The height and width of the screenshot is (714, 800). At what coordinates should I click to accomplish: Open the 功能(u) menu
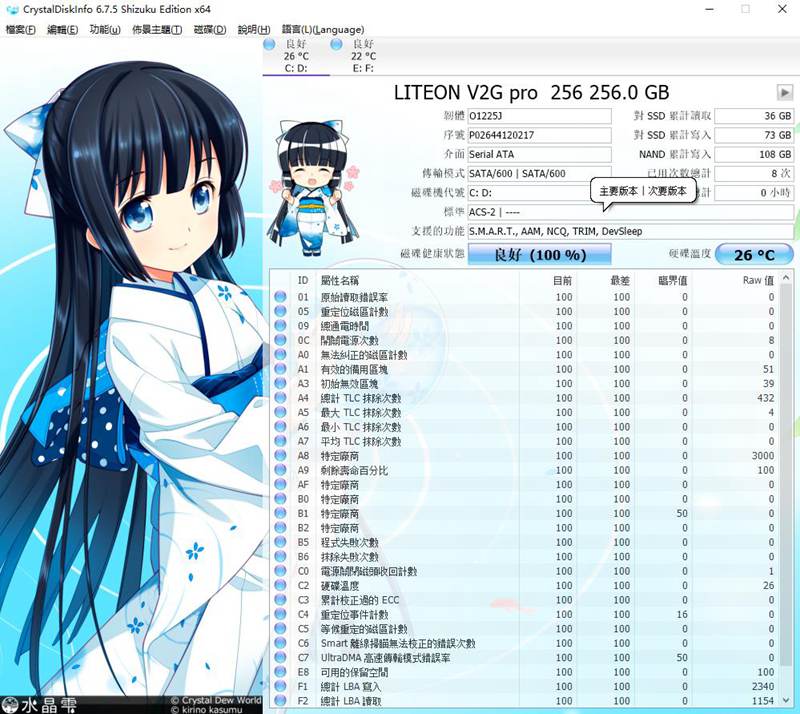pos(105,30)
